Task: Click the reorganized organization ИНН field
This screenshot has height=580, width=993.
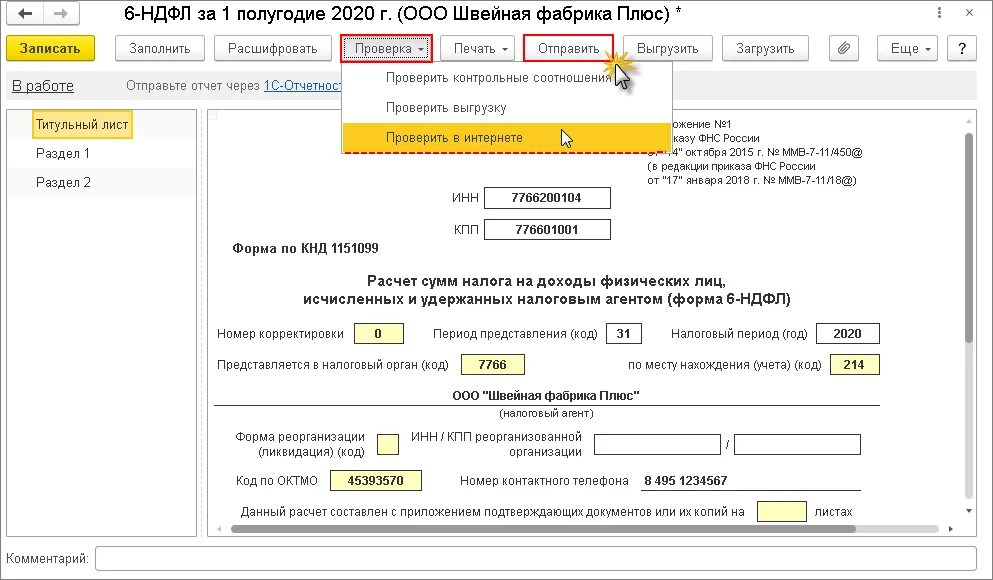Action: tap(657, 444)
